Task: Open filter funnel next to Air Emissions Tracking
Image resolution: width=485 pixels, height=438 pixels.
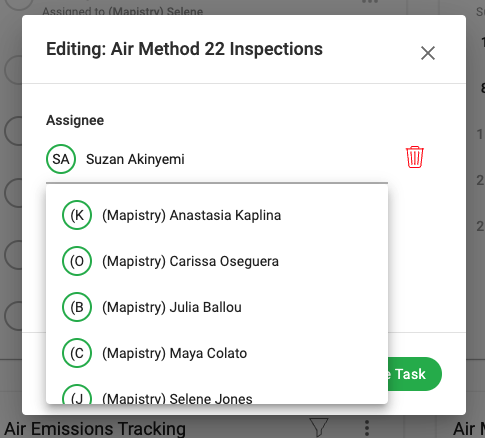Action: point(319,427)
